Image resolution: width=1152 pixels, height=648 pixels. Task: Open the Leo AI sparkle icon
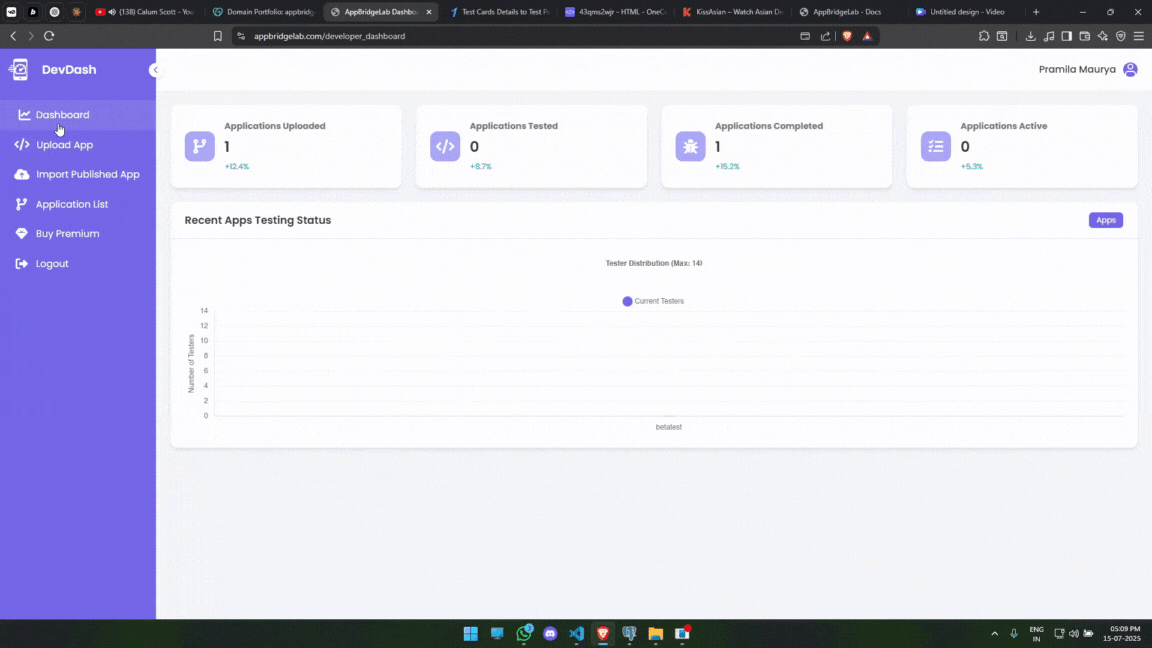pos(1103,36)
